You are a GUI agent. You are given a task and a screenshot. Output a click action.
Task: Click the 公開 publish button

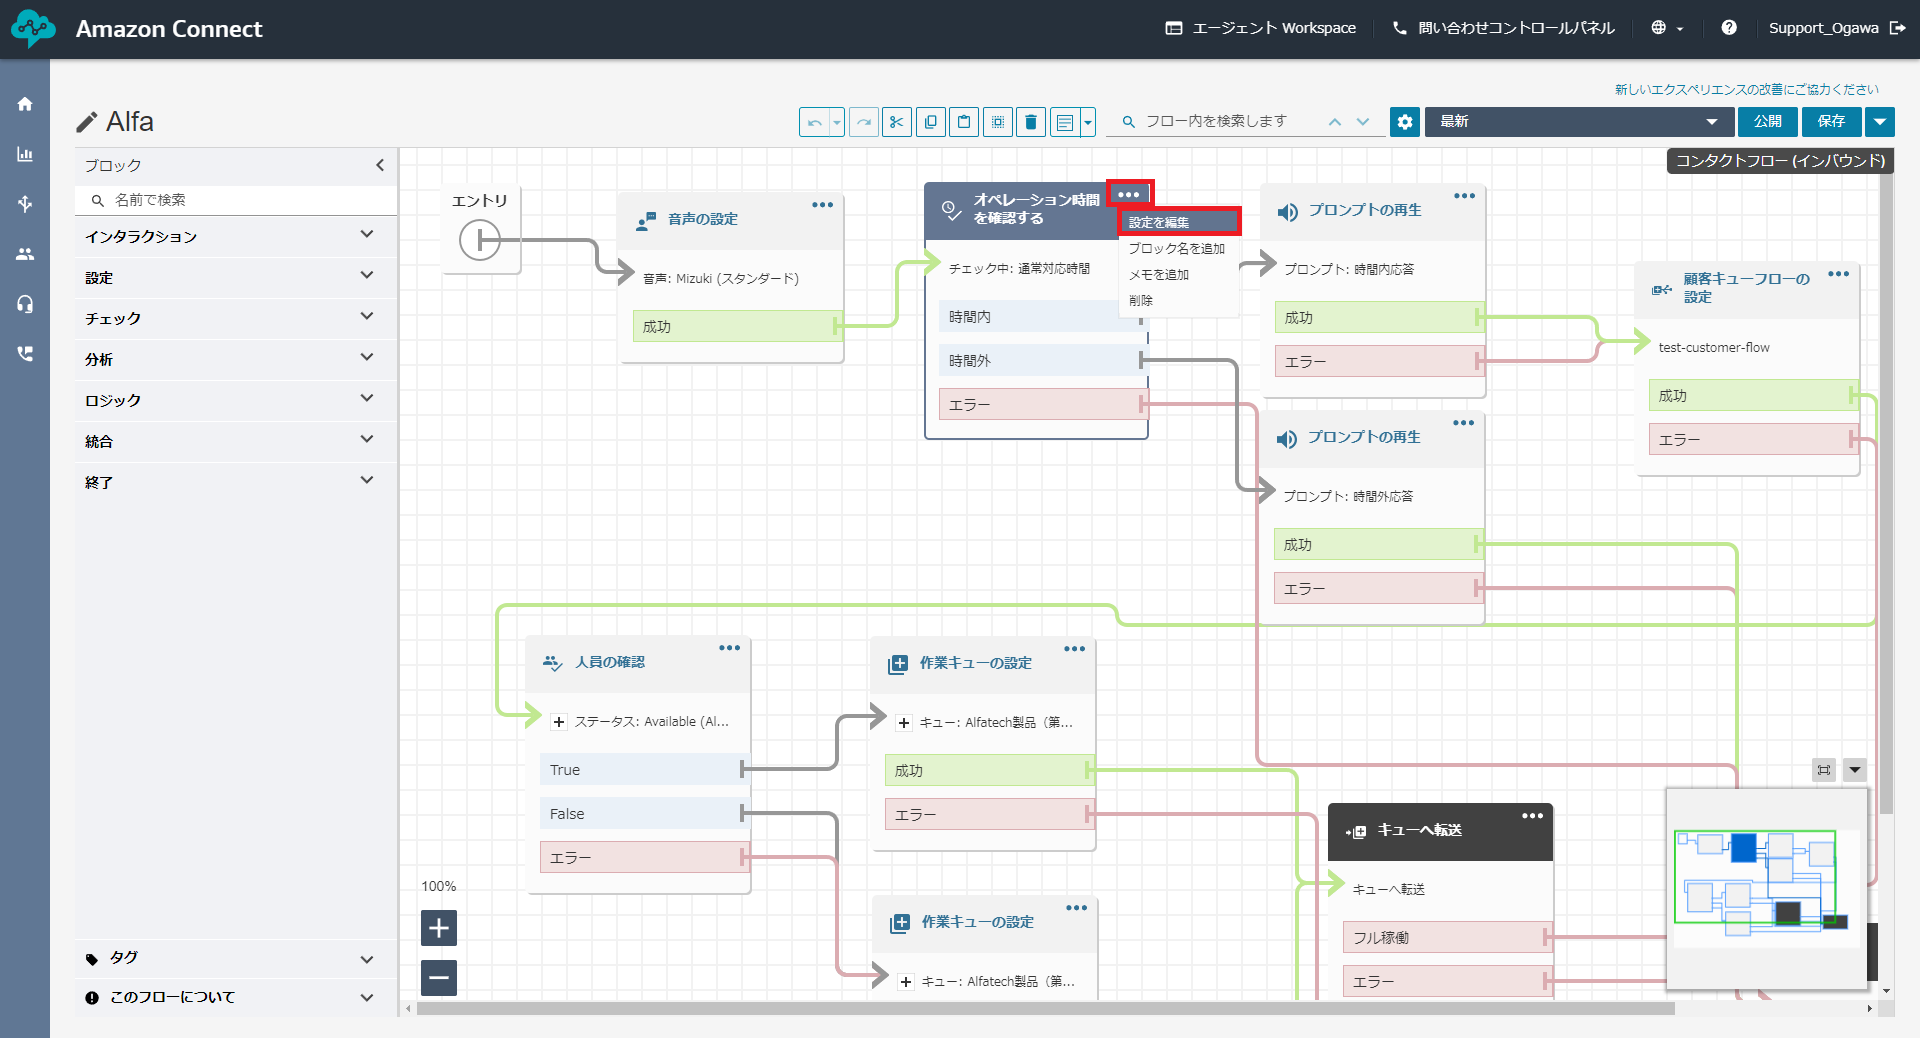pyautogui.click(x=1767, y=122)
